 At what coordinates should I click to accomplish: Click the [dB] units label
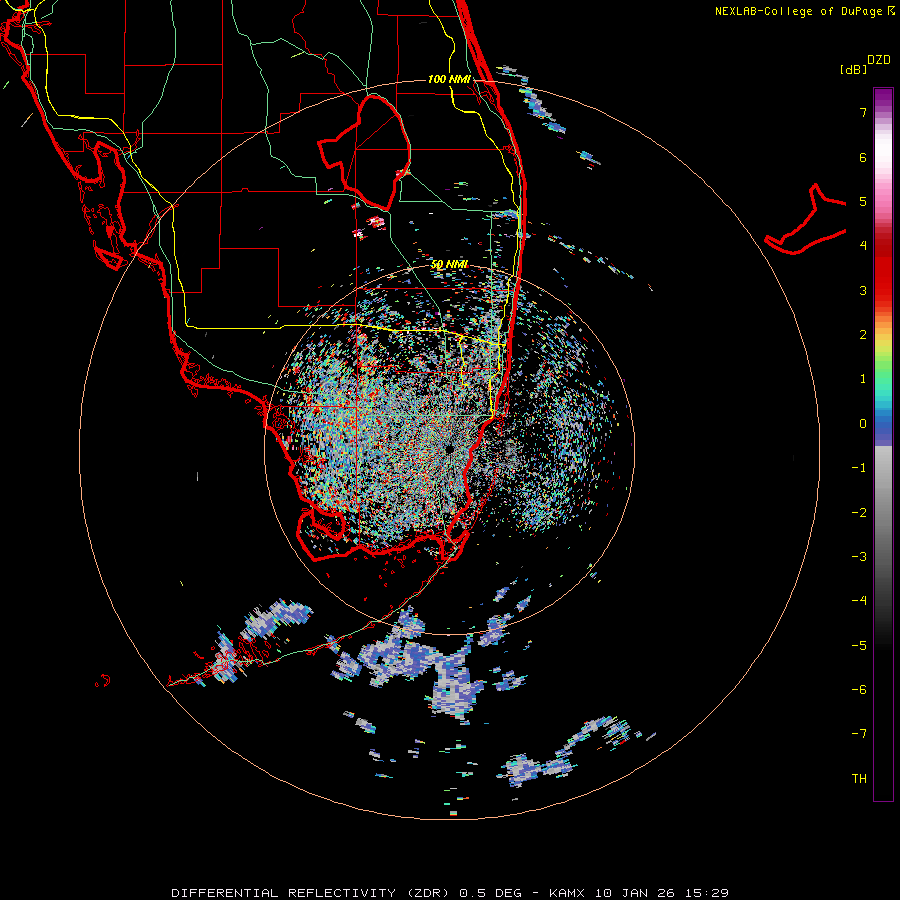point(854,69)
